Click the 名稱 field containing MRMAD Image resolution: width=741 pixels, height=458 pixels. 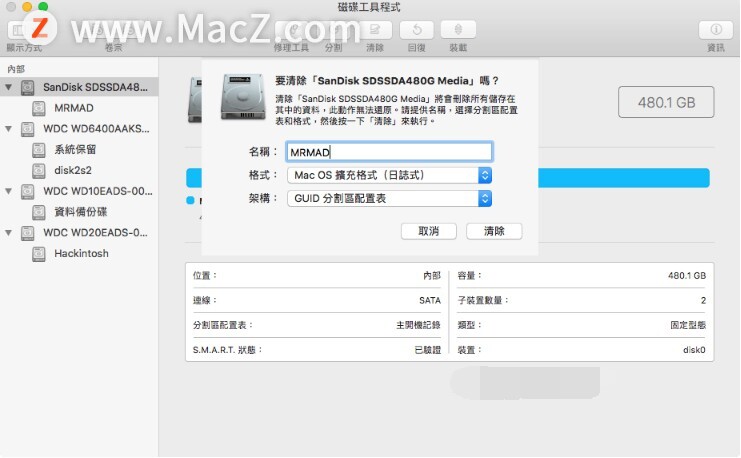click(389, 152)
